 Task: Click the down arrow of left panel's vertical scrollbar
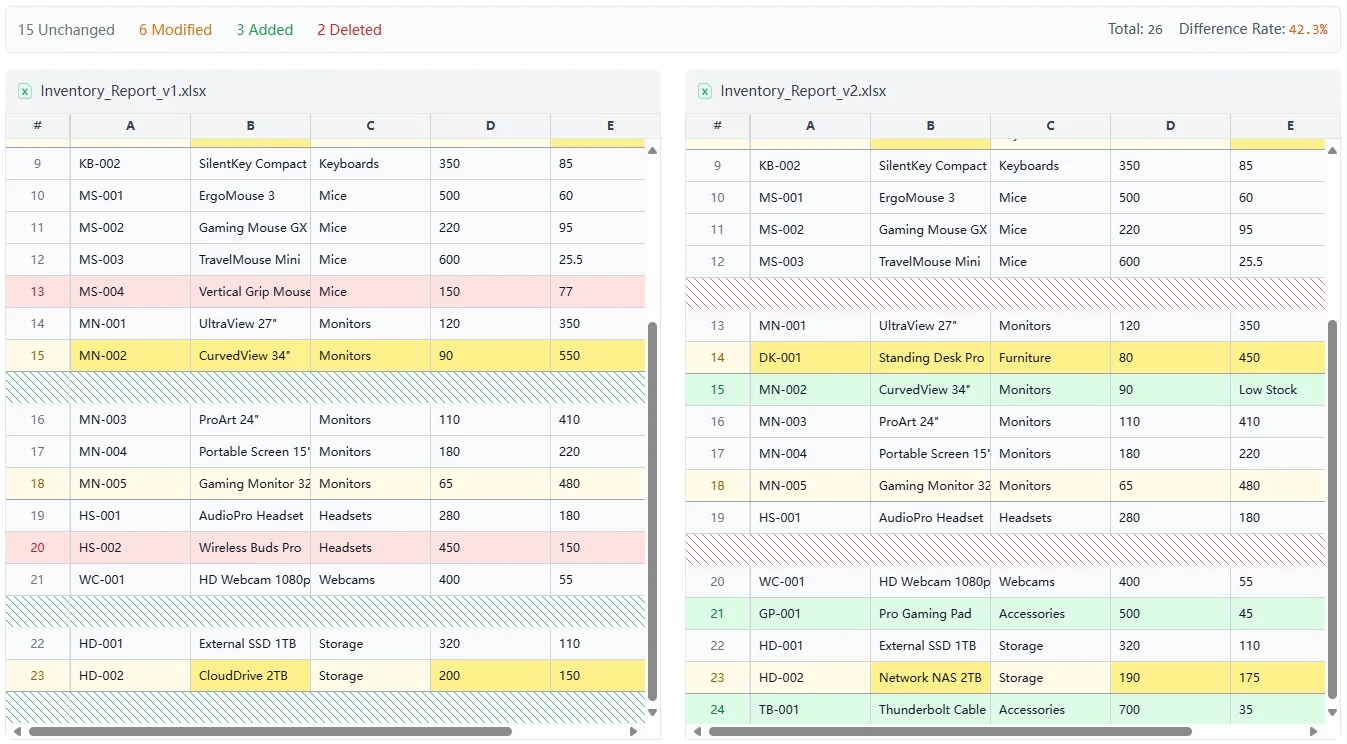tap(652, 713)
